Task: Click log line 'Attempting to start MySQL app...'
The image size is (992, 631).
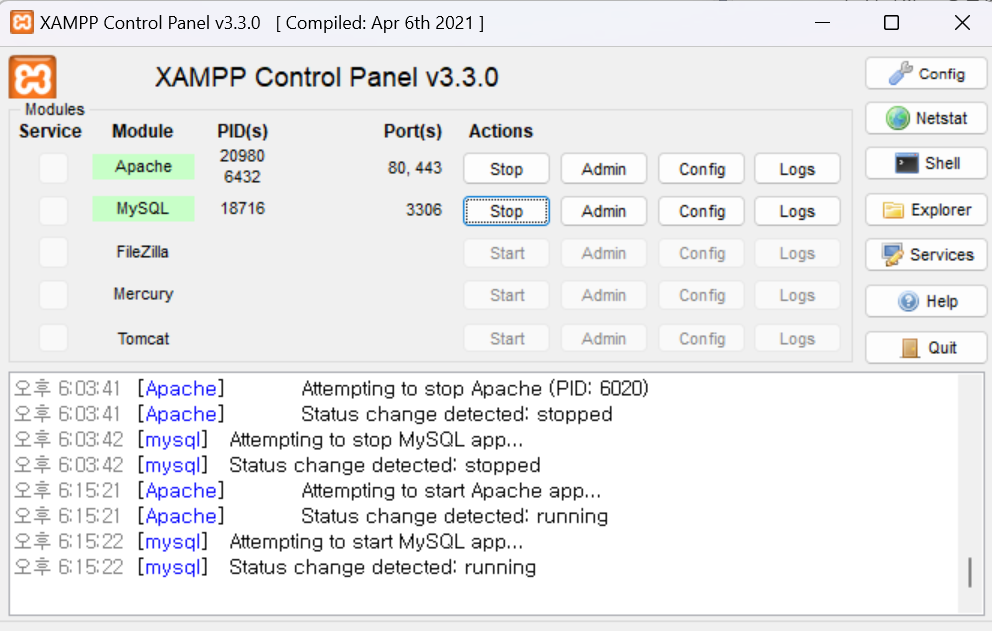Action: (x=376, y=542)
